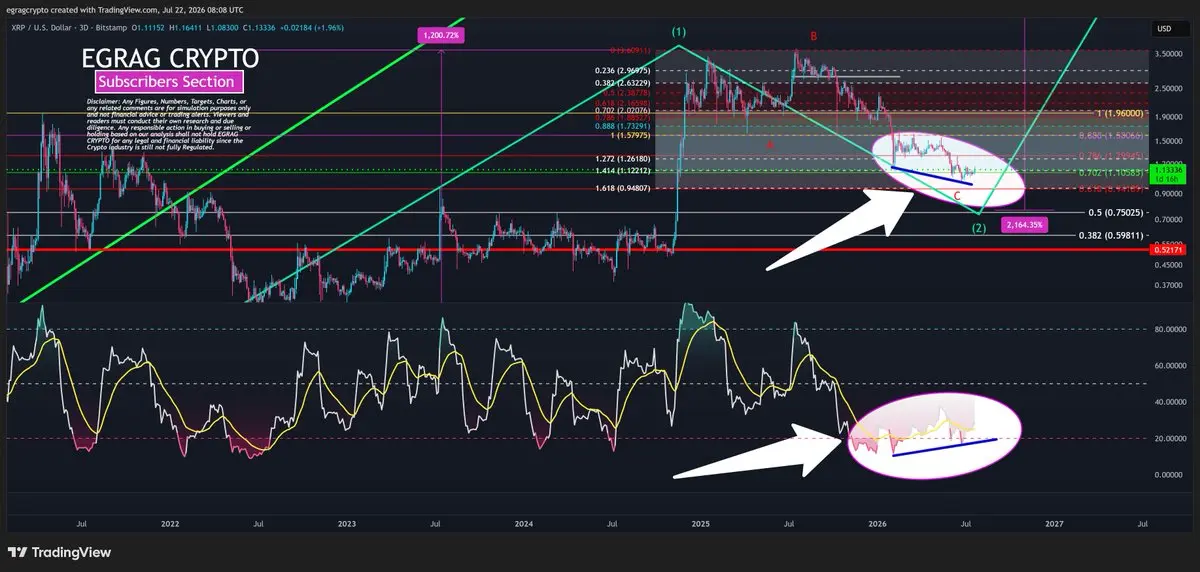Click the '2027' time axis label
This screenshot has width=1200, height=572.
coord(1054,523)
